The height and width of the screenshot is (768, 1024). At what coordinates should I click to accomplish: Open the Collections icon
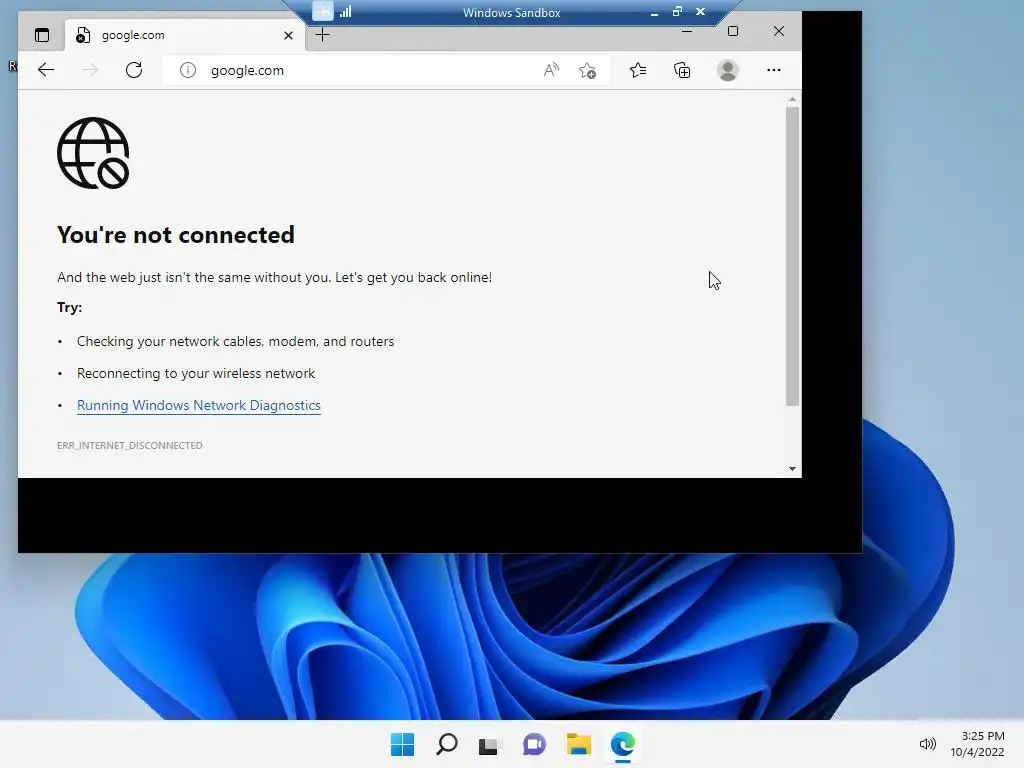tap(682, 70)
